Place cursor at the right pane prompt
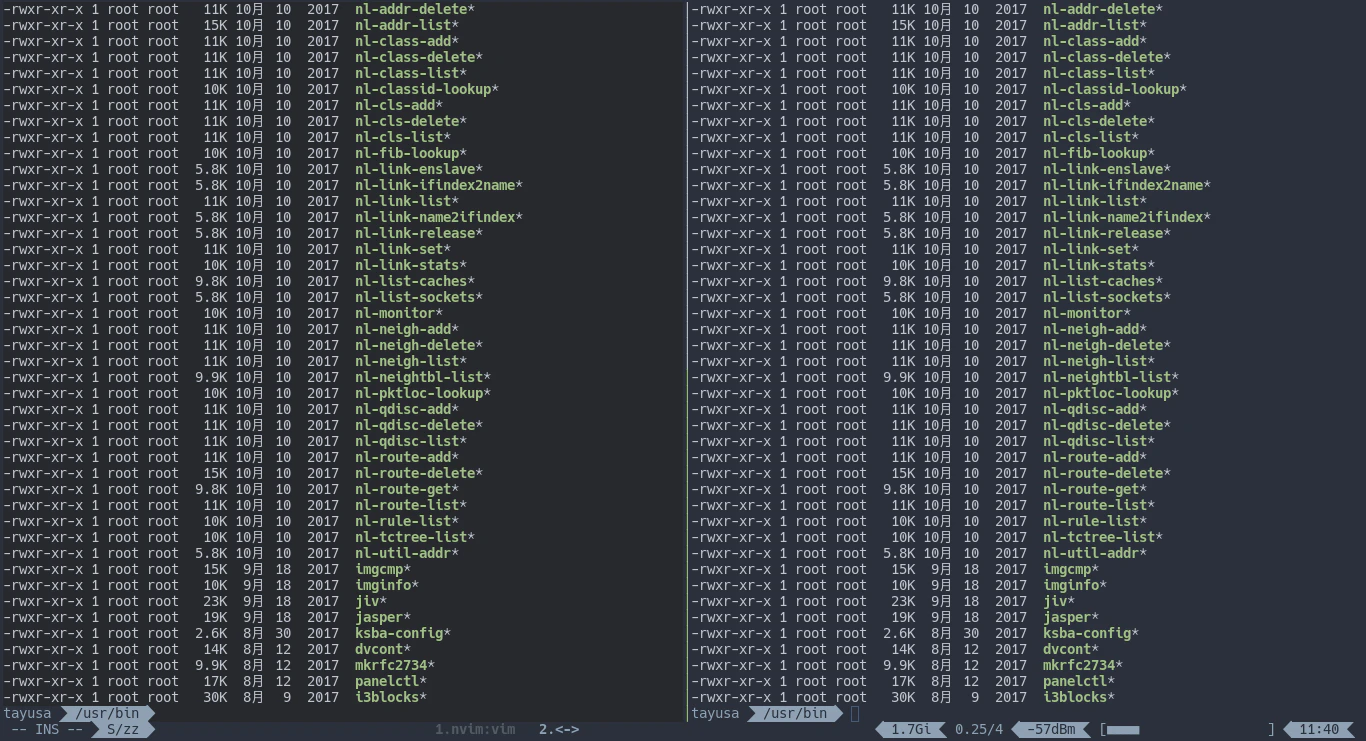The height and width of the screenshot is (741, 1366). tap(855, 713)
